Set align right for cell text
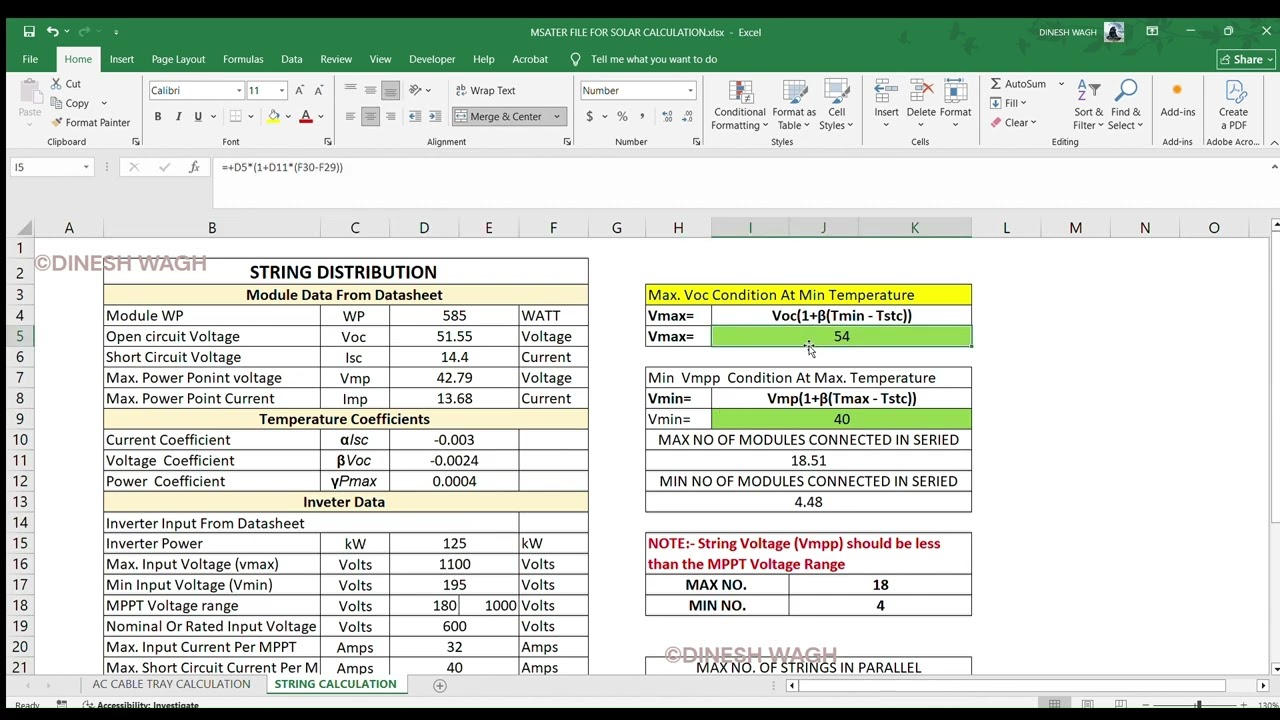 [x=390, y=116]
